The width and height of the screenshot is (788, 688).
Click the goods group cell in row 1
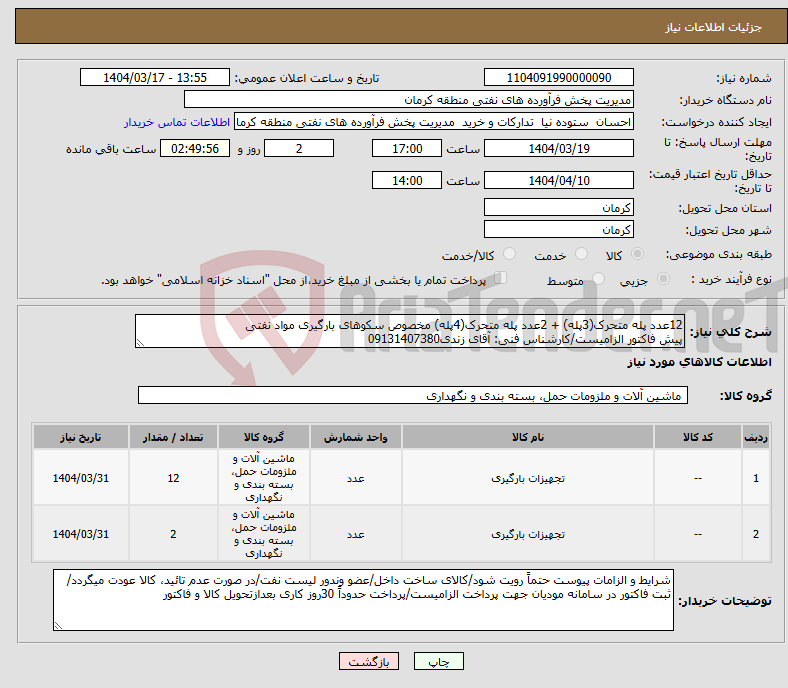tap(264, 477)
